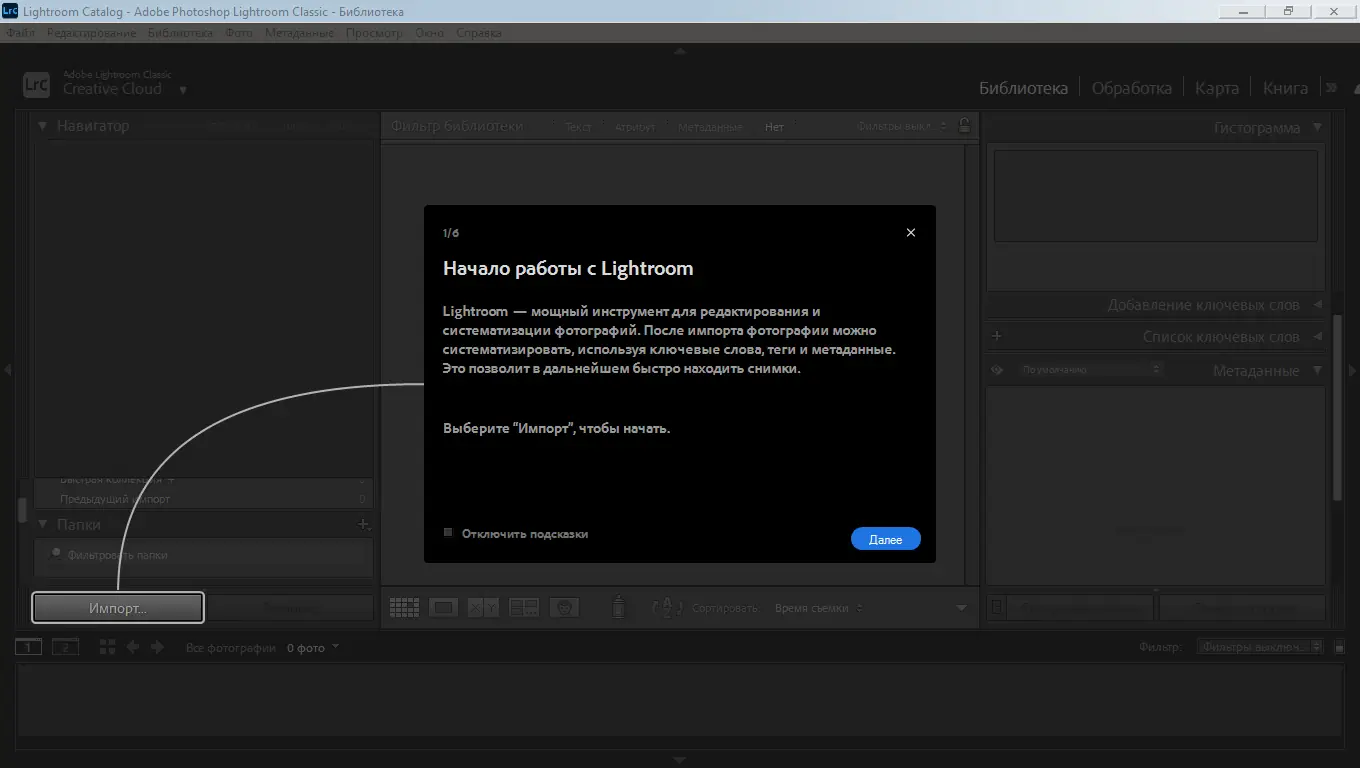The width and height of the screenshot is (1360, 768).
Task: Switch to the Обработка module
Action: (1131, 88)
